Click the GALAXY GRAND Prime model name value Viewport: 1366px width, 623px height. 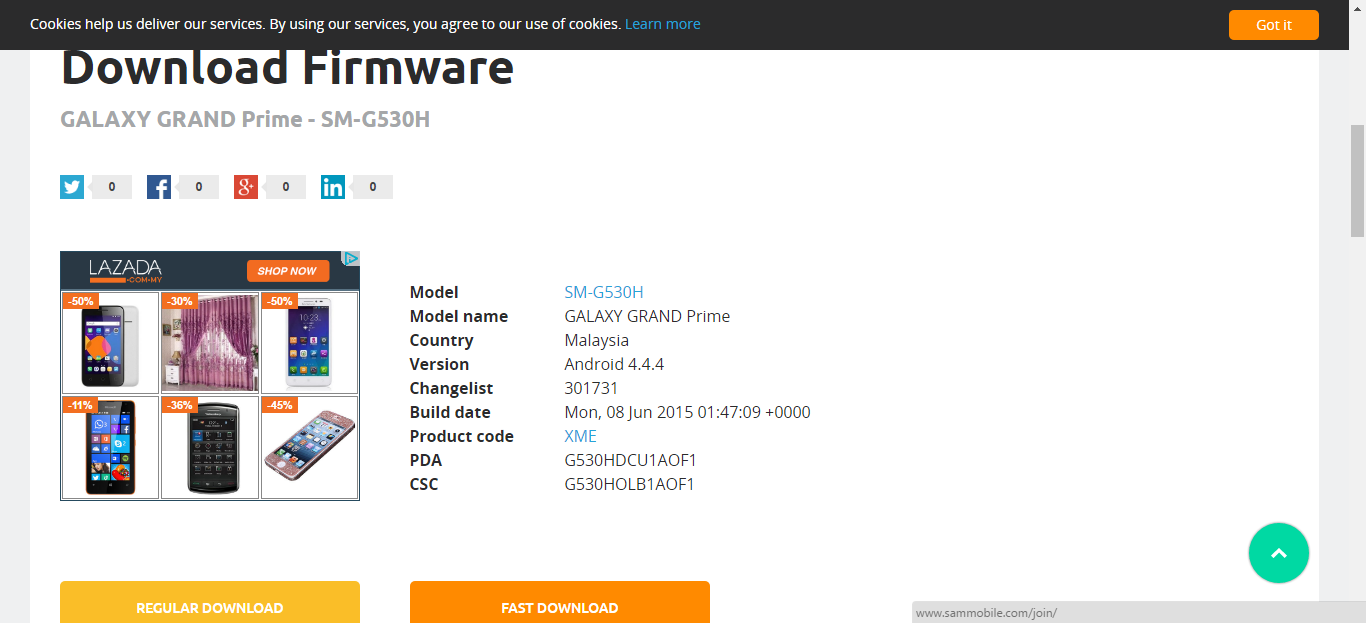[648, 316]
